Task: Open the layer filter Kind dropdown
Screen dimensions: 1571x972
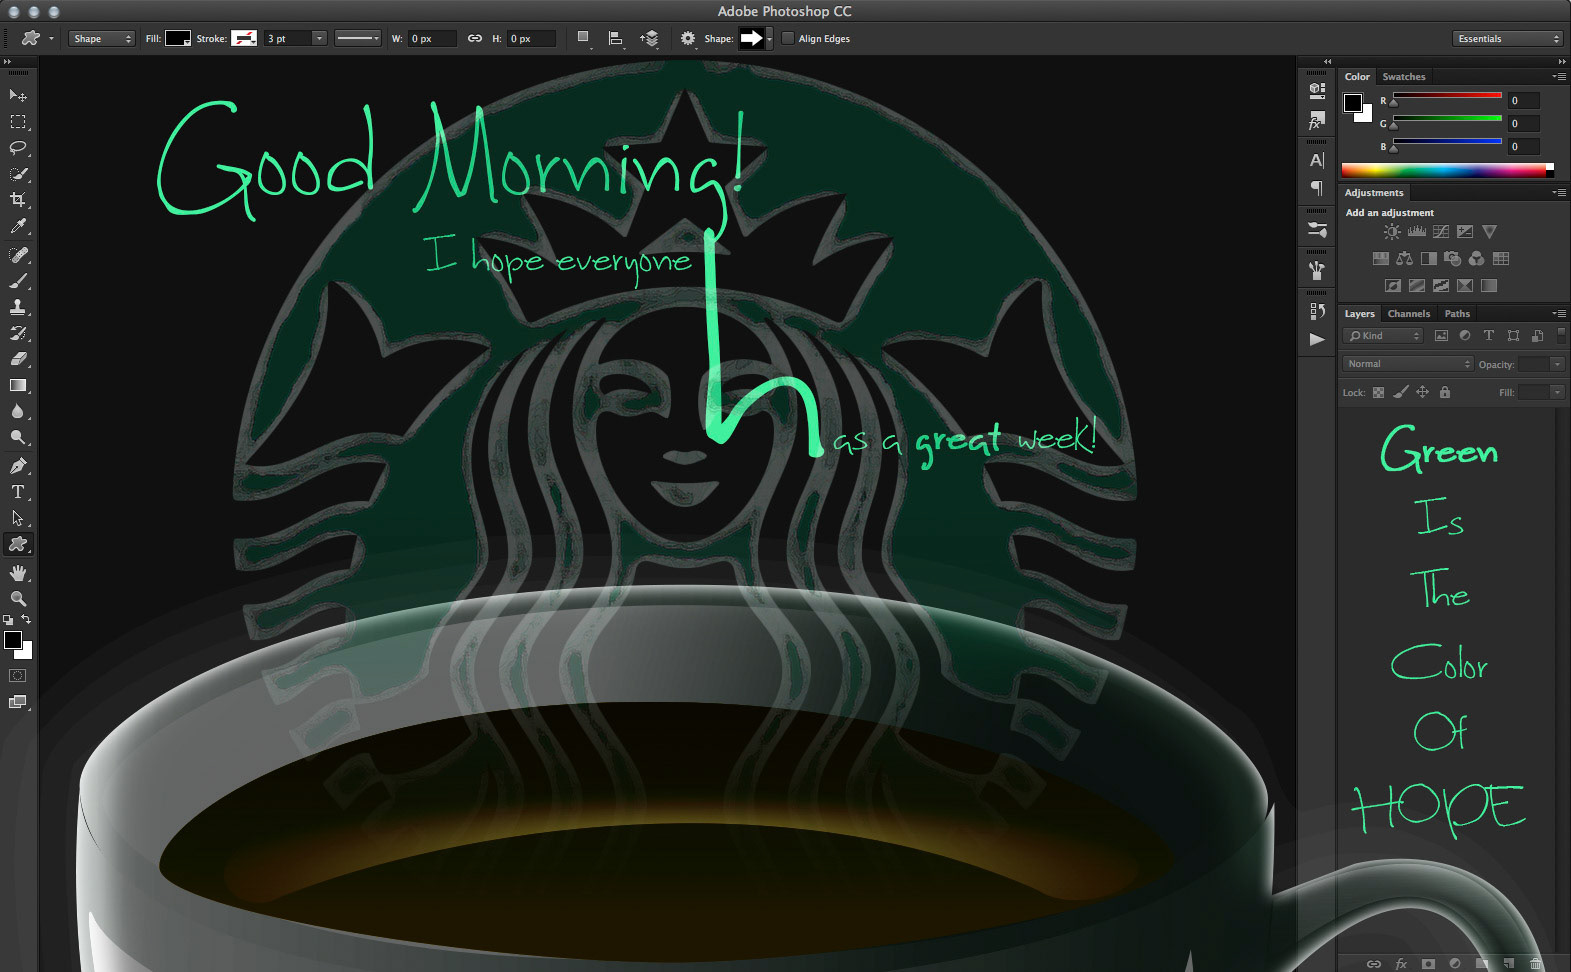Action: click(x=1384, y=336)
